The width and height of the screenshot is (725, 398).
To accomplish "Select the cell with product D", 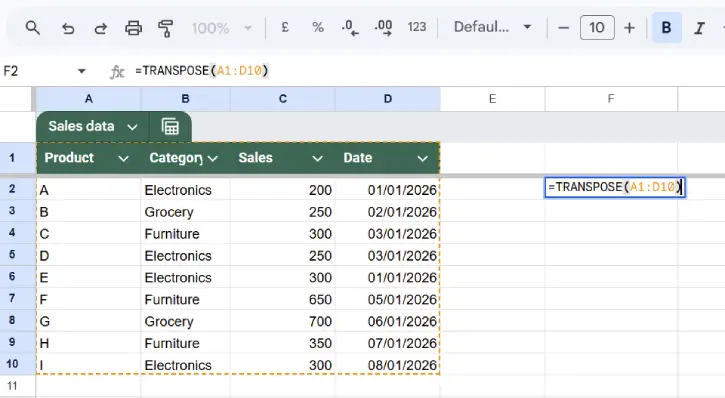I will point(88,255).
